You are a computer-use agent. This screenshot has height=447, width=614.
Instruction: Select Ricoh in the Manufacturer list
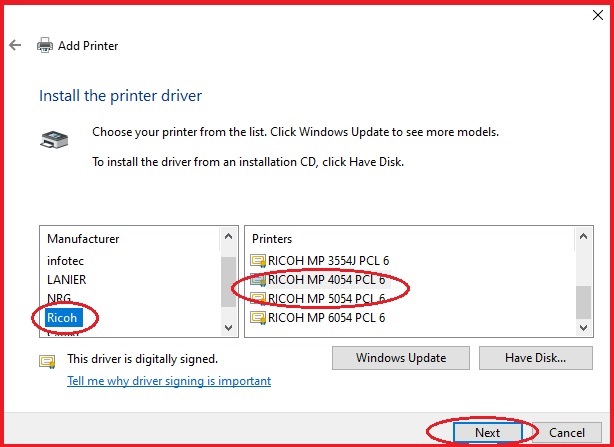coord(64,317)
